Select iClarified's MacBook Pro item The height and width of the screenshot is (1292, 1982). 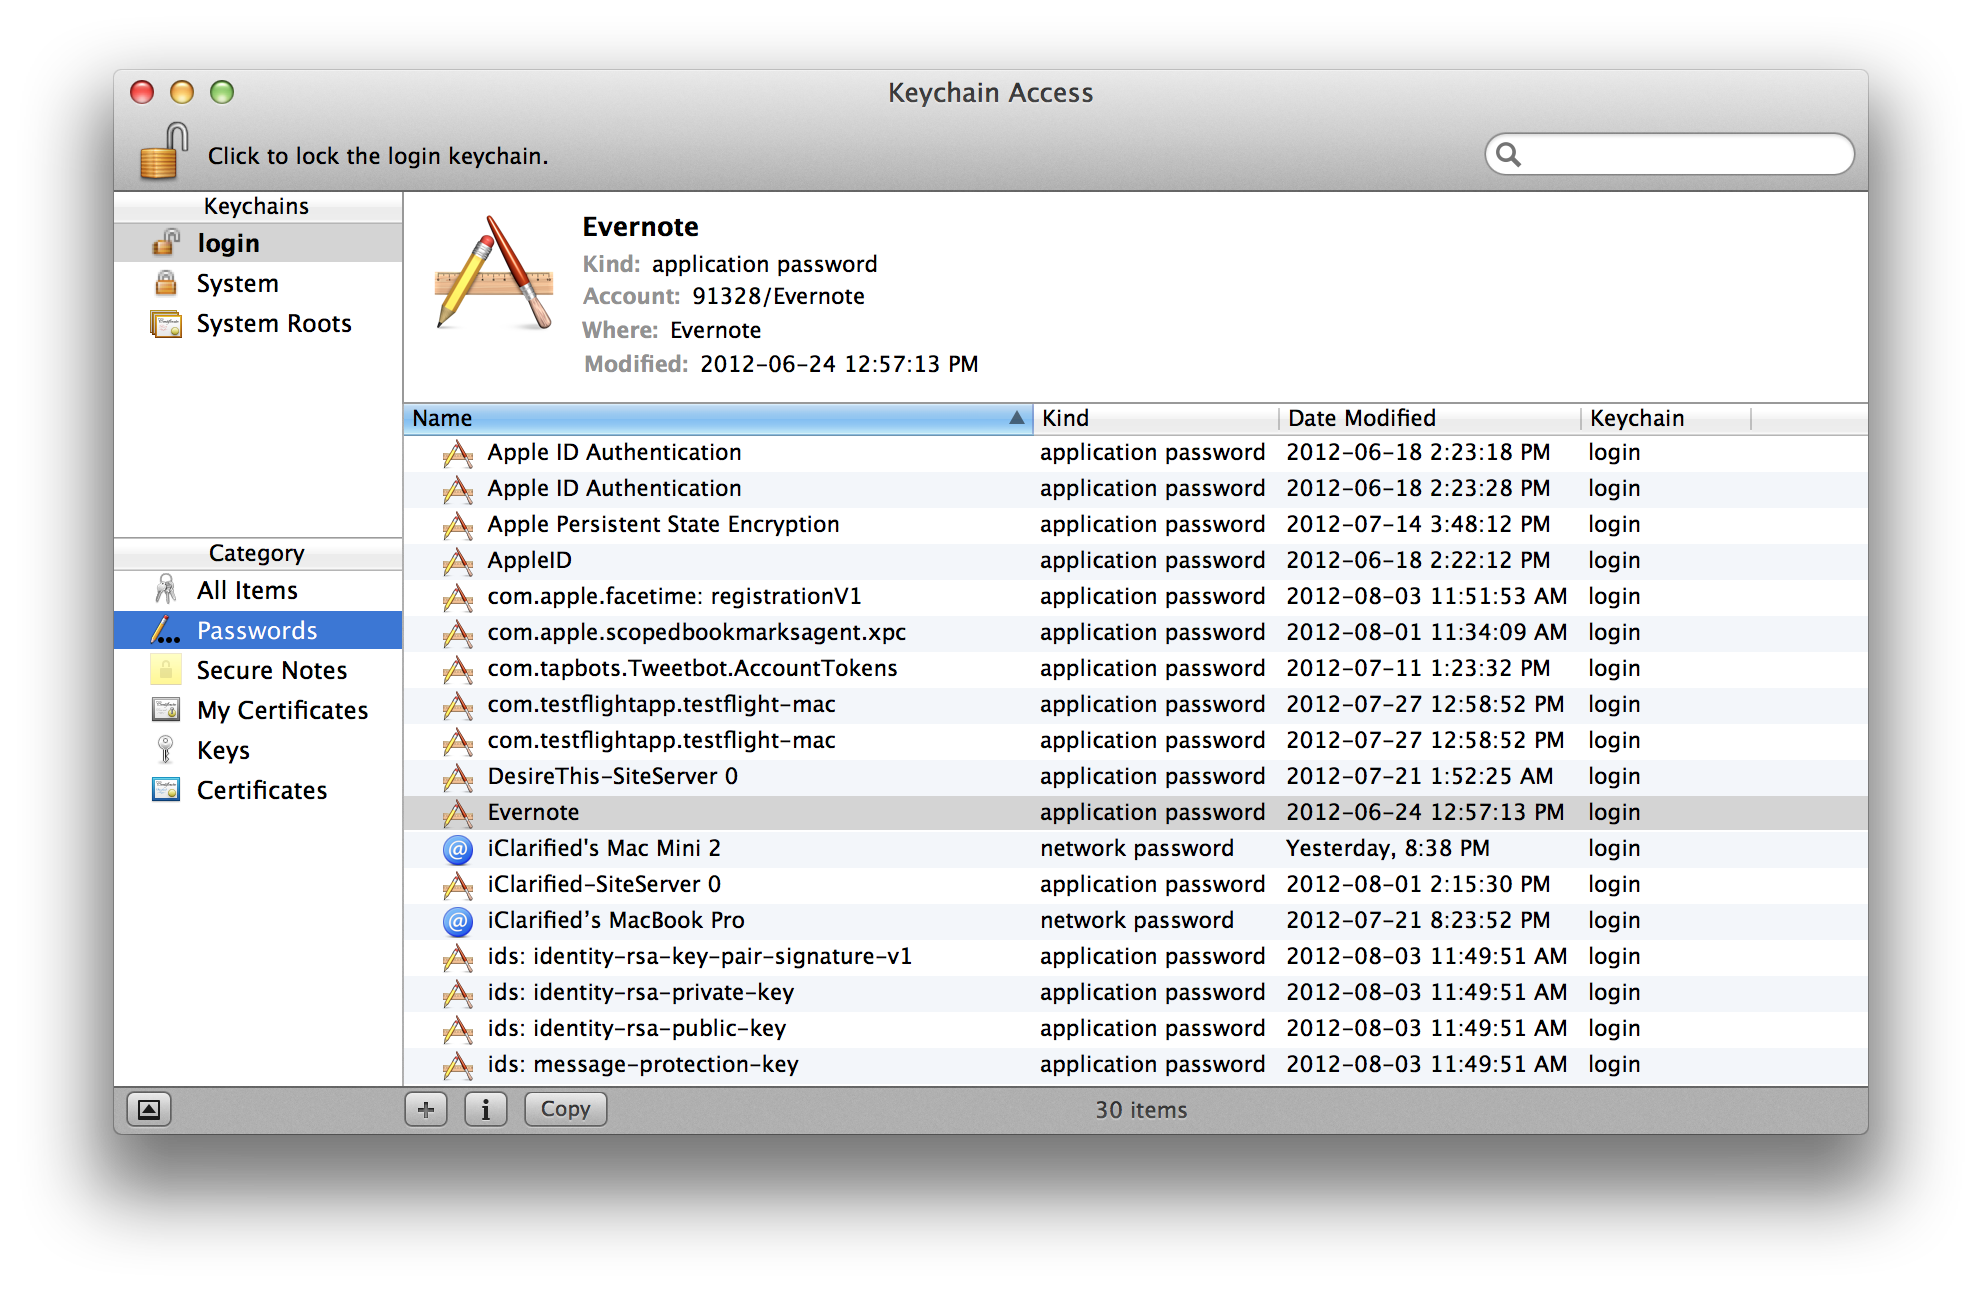click(1136, 920)
